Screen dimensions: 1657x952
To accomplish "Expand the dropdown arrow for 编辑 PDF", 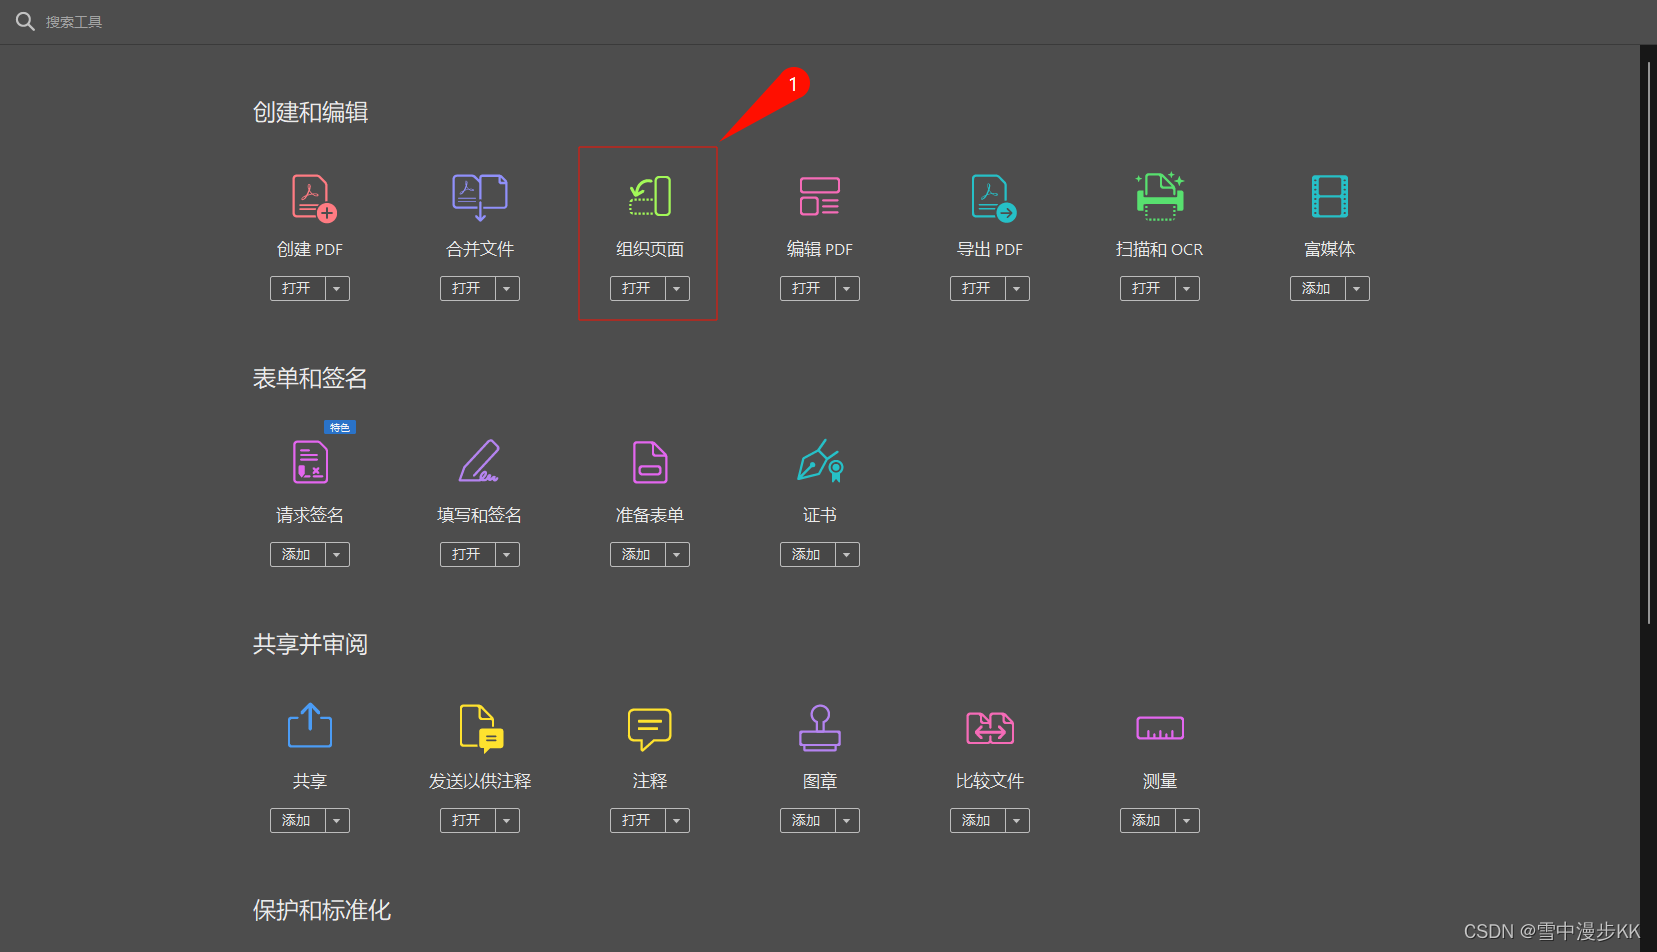I will [847, 288].
